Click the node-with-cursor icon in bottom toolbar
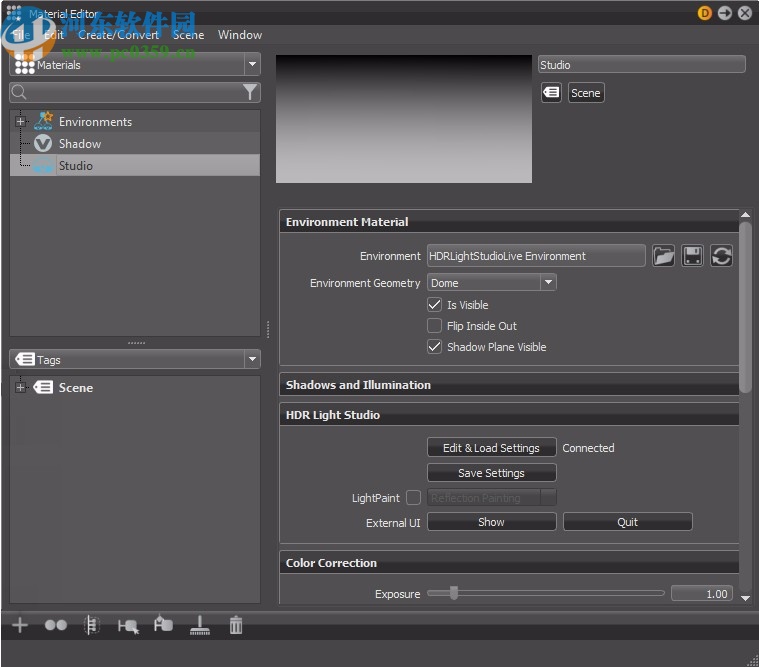The image size is (759, 667). click(128, 626)
